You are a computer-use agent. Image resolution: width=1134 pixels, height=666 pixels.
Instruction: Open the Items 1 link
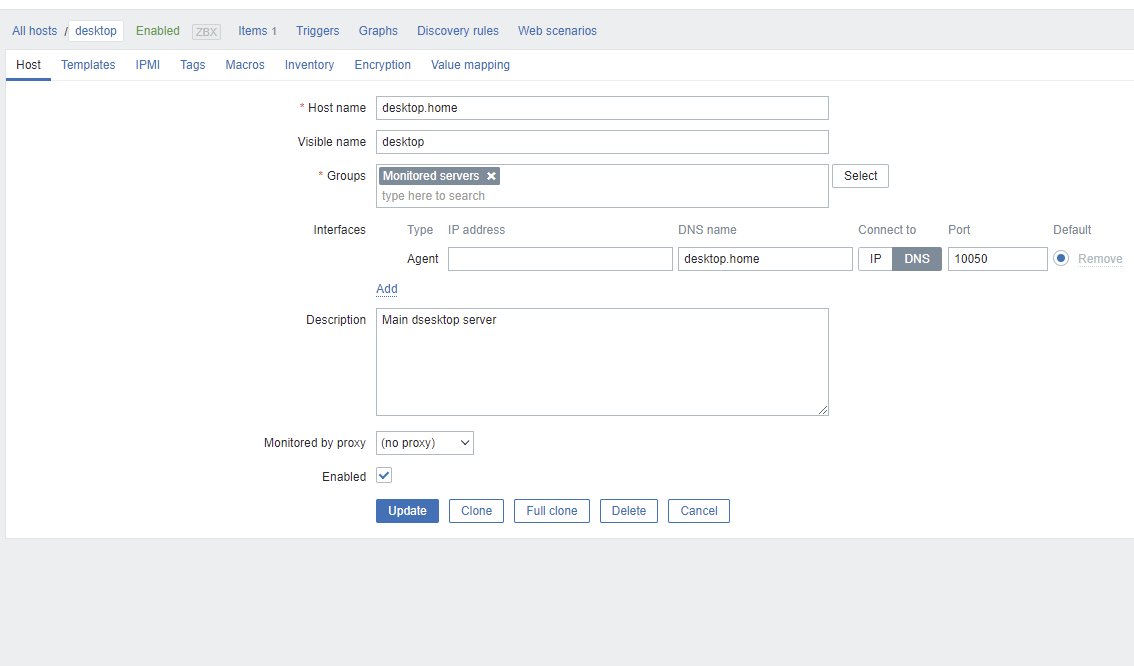click(257, 31)
